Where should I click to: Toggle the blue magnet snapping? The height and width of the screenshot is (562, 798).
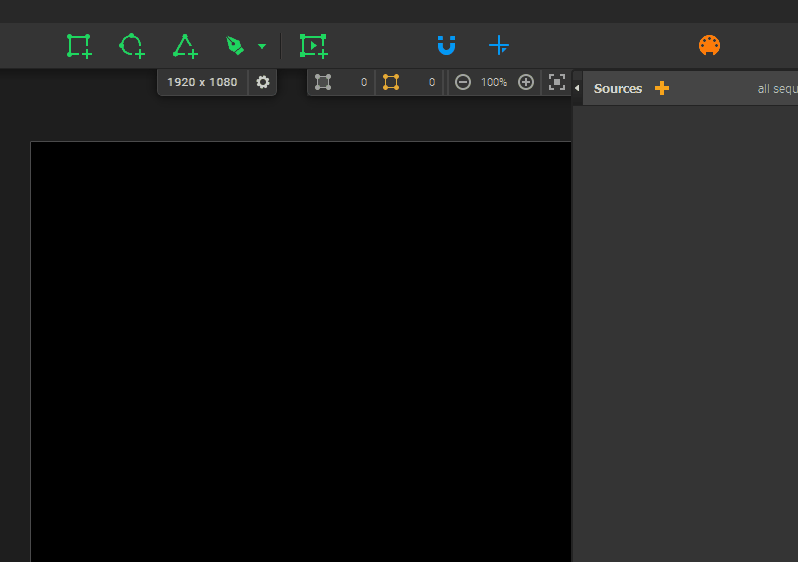tap(446, 45)
